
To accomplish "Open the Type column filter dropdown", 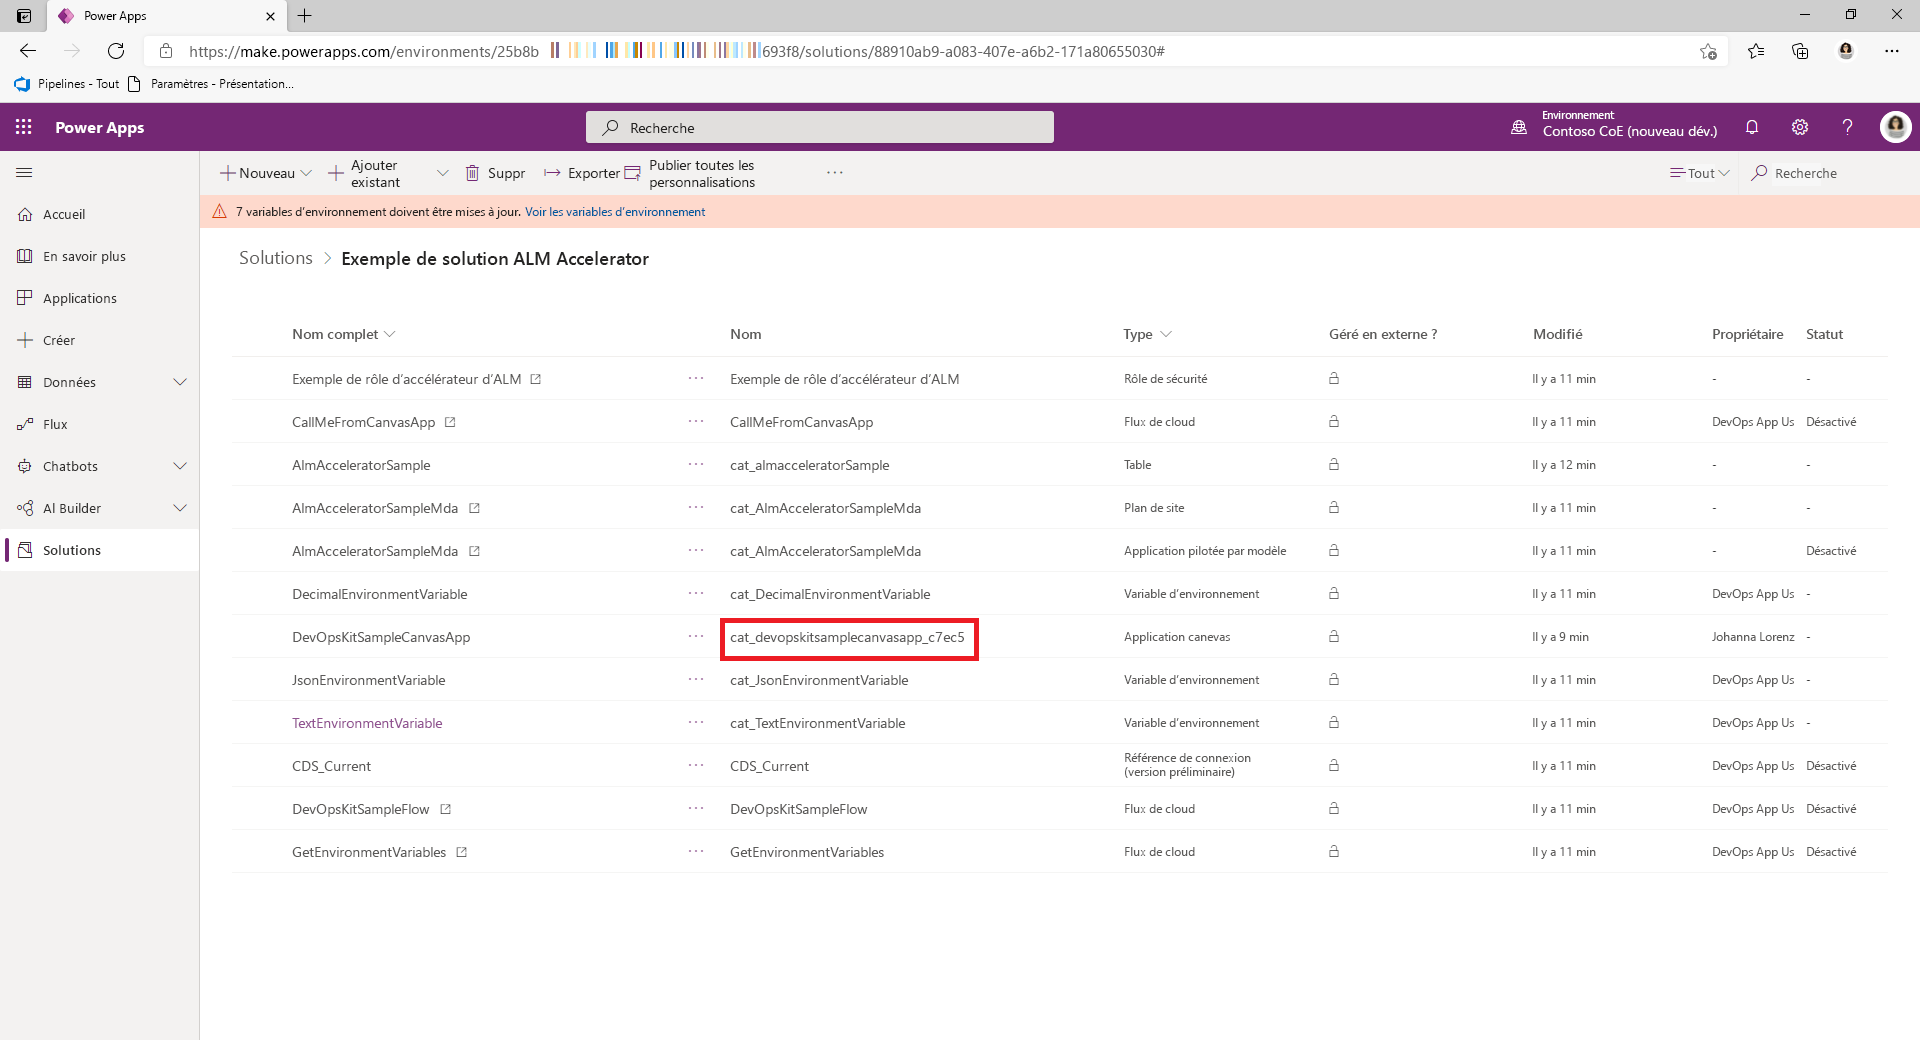I will click(1166, 334).
